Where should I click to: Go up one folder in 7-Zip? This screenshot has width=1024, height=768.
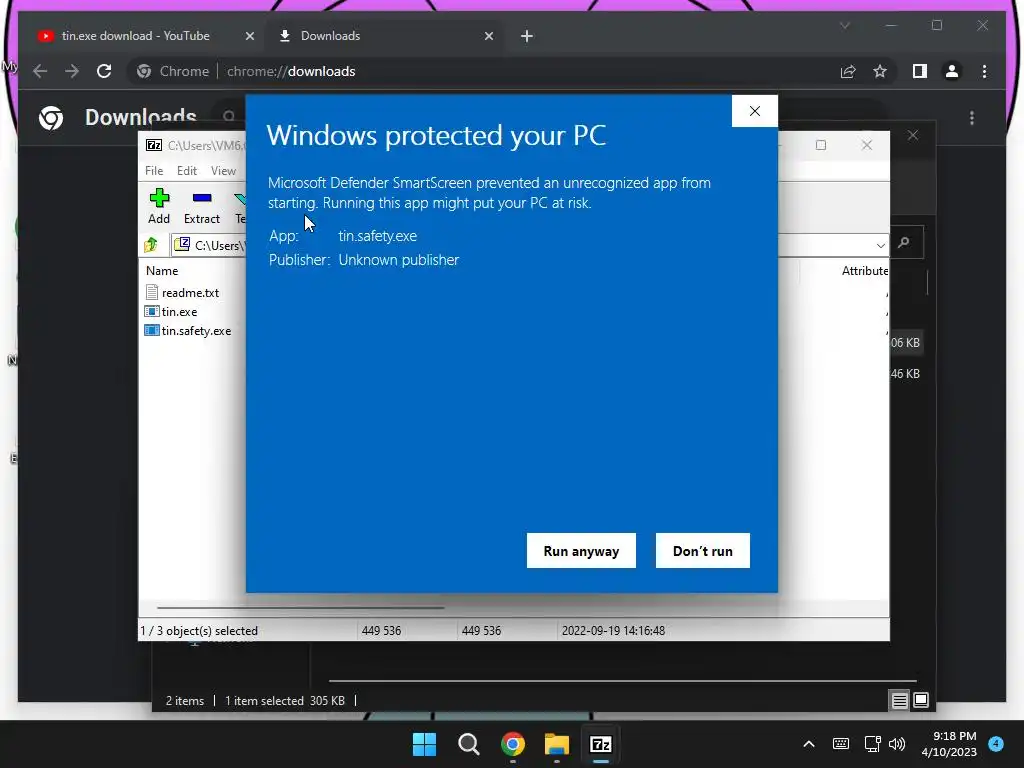pyautogui.click(x=152, y=245)
